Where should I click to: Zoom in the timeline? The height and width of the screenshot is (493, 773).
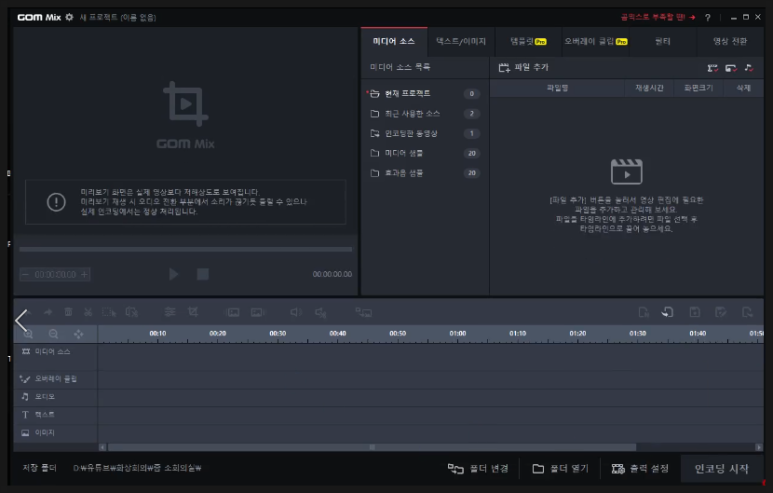tap(28, 334)
